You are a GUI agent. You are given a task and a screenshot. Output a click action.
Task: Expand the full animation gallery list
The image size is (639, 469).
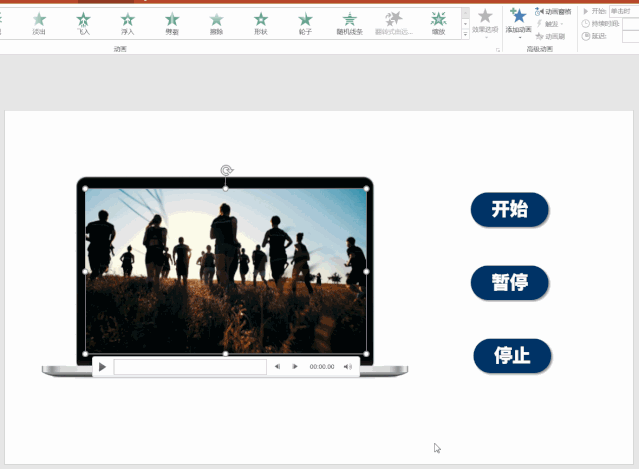point(465,35)
